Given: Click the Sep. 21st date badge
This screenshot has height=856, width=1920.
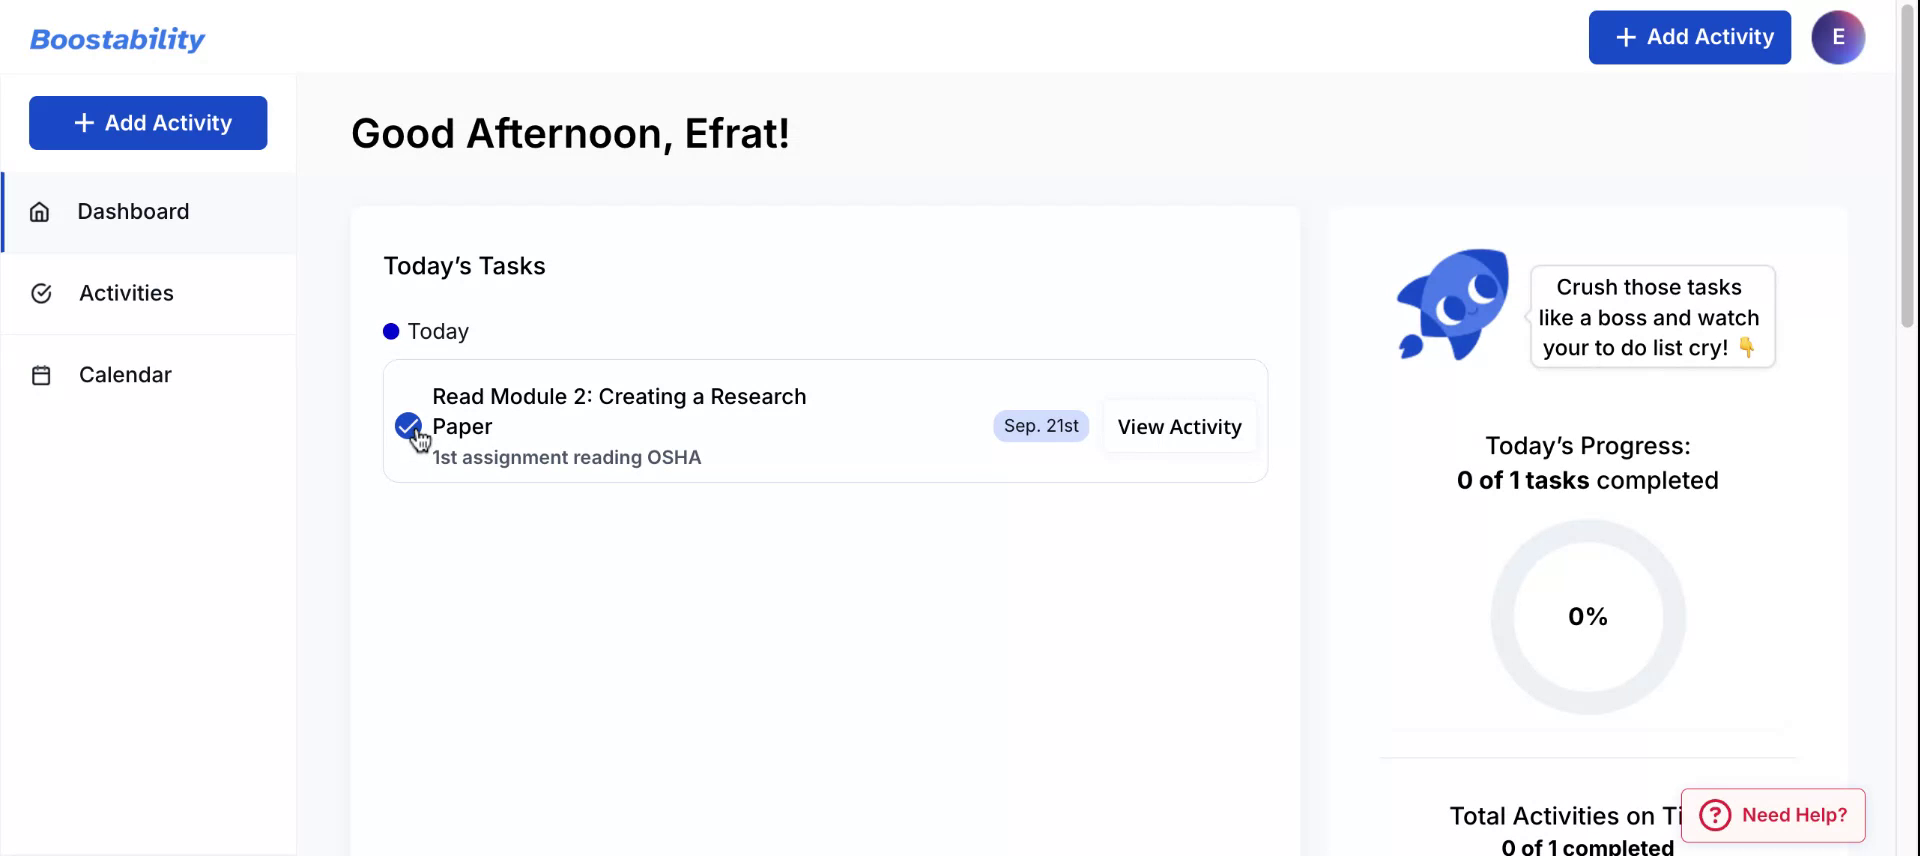Looking at the screenshot, I should click(1040, 426).
